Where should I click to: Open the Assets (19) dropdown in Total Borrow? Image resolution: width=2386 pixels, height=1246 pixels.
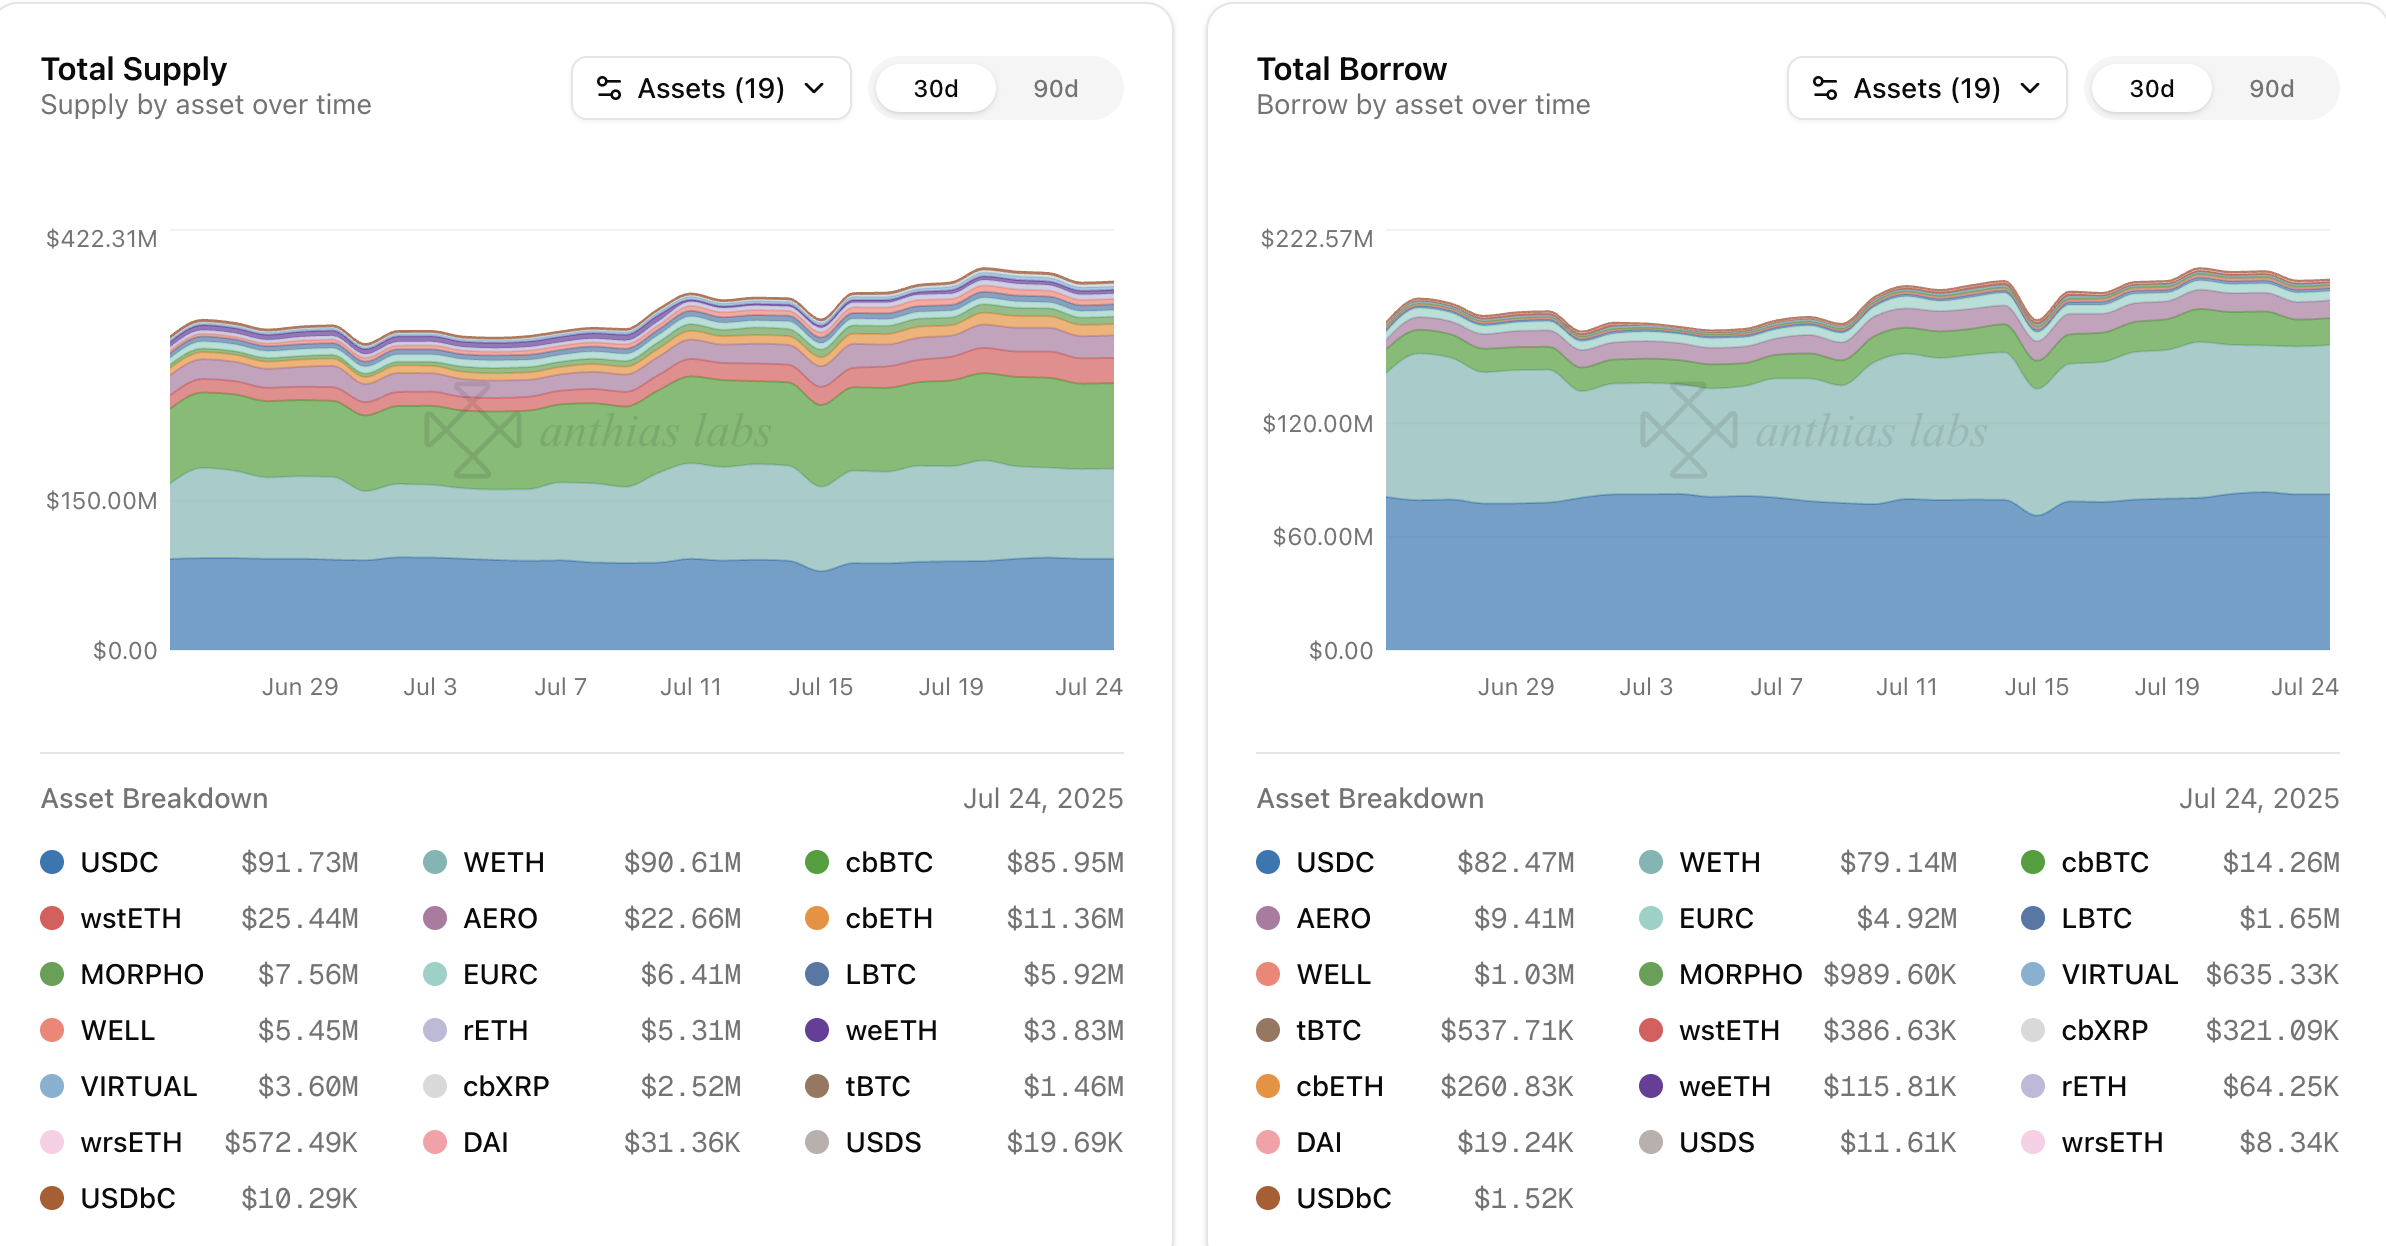click(1926, 89)
